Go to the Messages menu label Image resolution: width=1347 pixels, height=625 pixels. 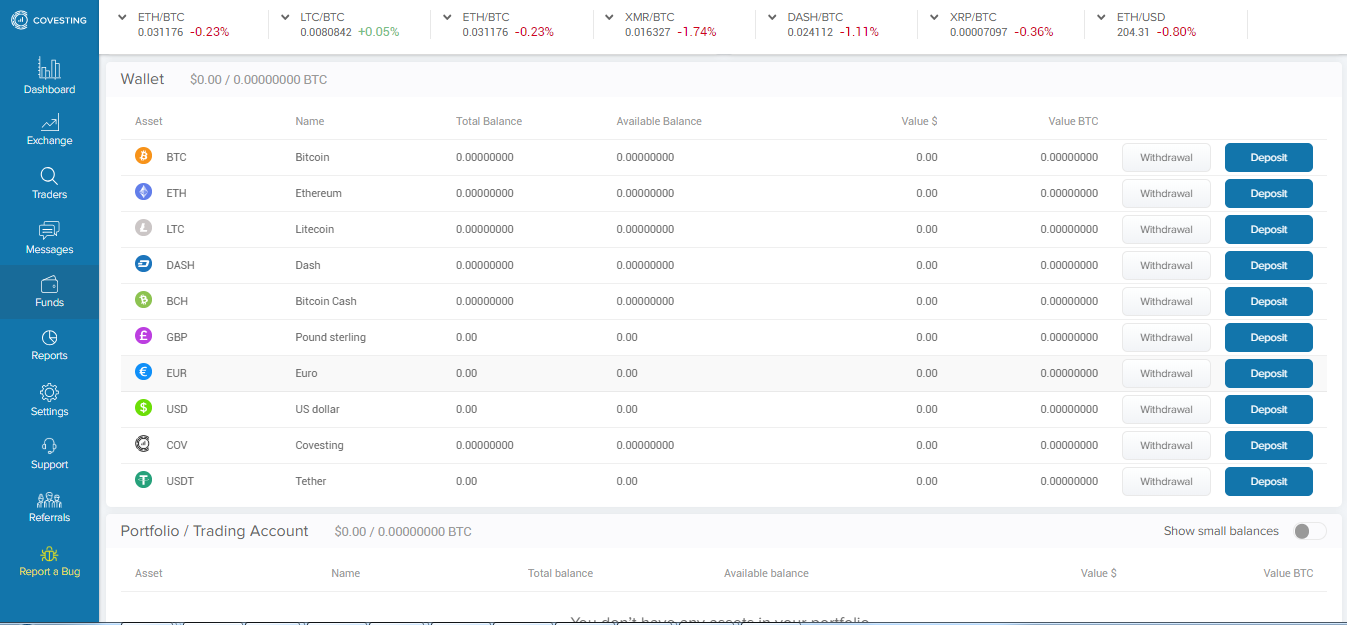click(49, 249)
